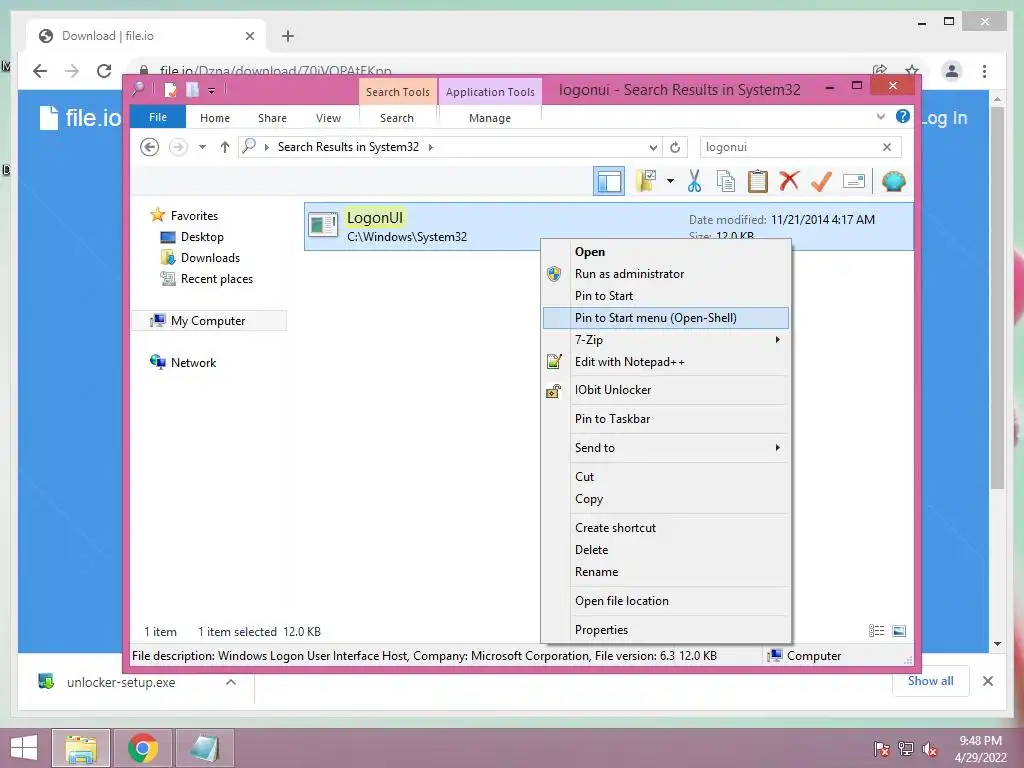Image resolution: width=1024 pixels, height=768 pixels.
Task: Open quick access toolbar customize dropdown
Action: pyautogui.click(x=212, y=90)
